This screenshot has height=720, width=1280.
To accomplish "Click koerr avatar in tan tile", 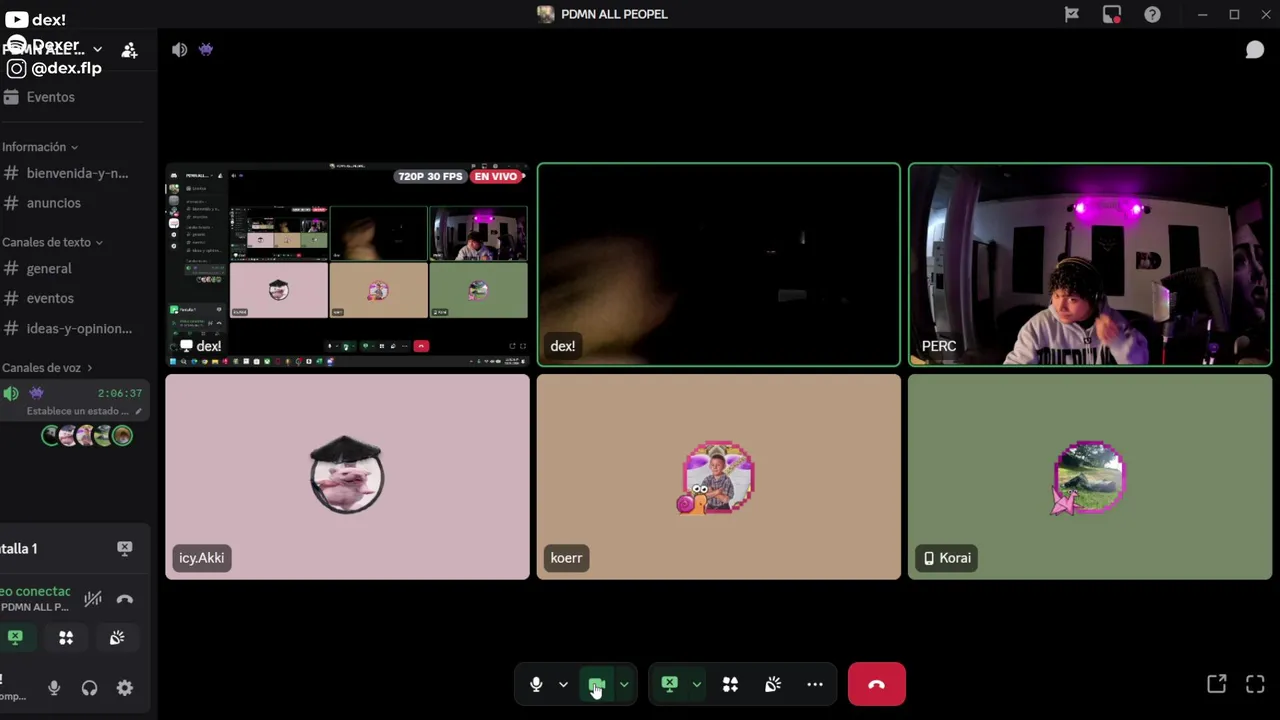I will click(718, 477).
